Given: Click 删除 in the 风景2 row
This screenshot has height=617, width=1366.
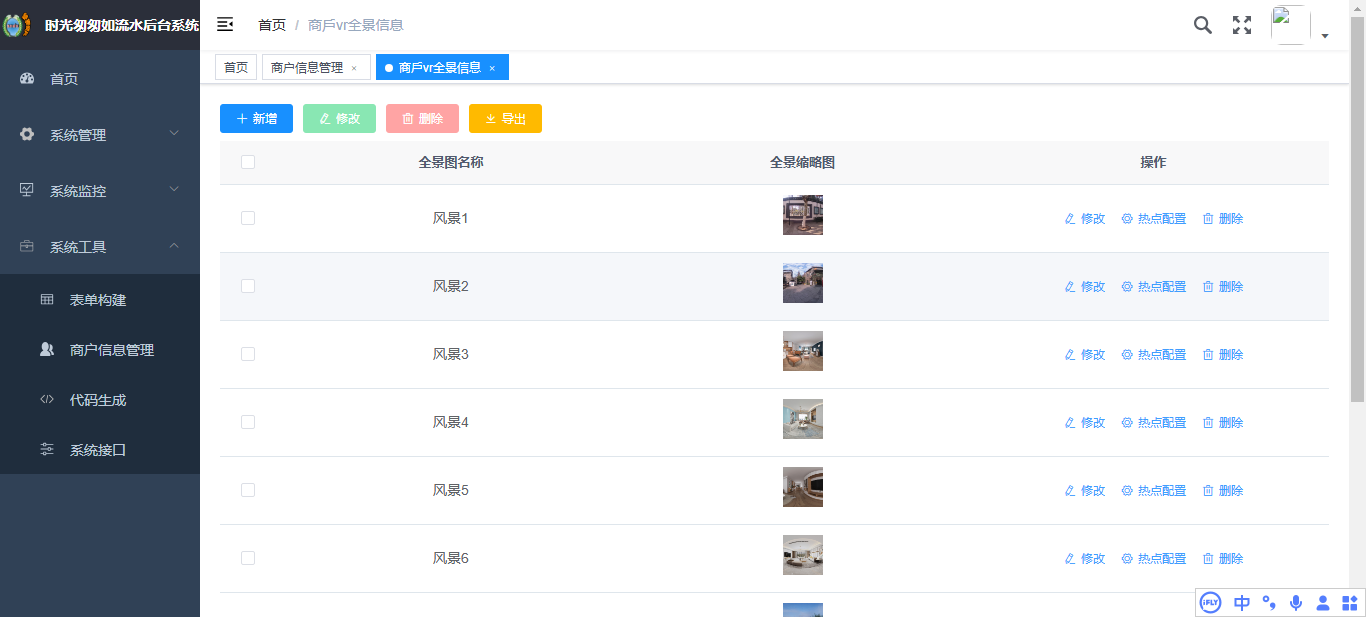Looking at the screenshot, I should [1223, 286].
